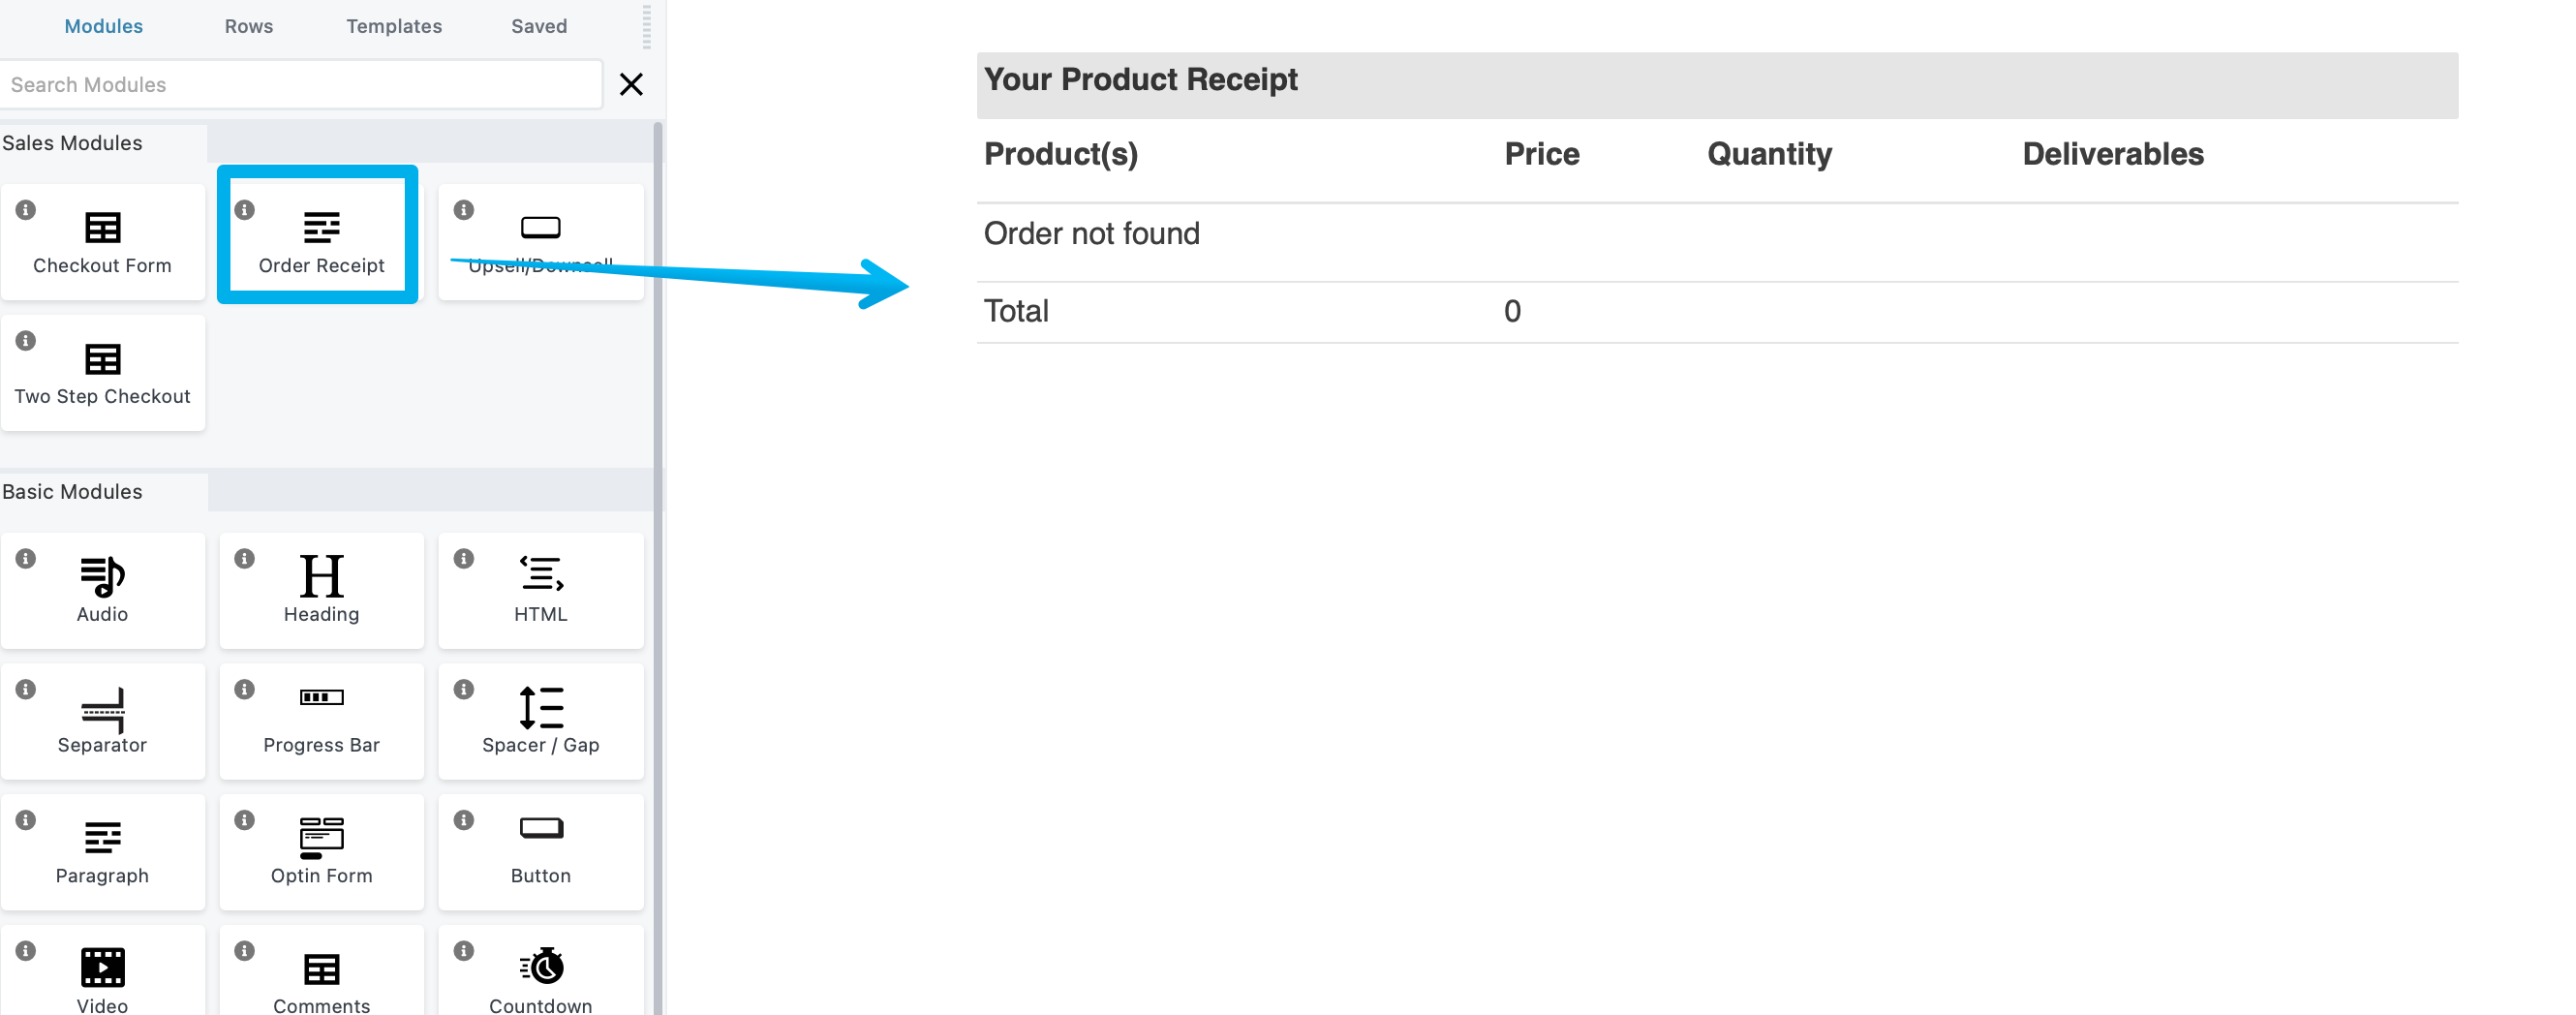Insert the Heading module

click(321, 590)
